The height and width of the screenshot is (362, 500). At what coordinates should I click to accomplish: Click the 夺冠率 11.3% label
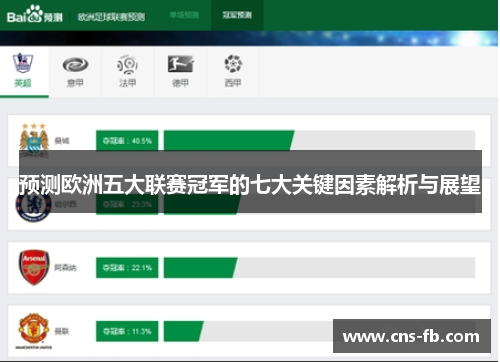[127, 331]
